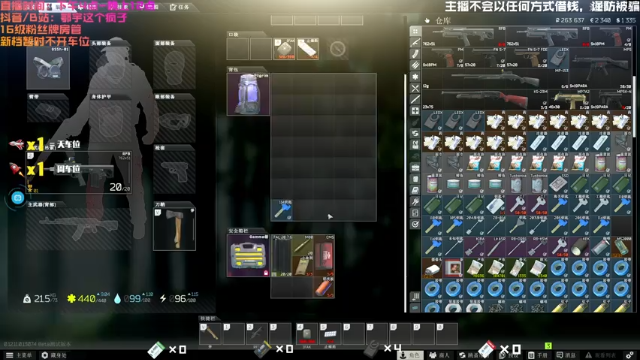Select the MP-153 black shotgun
Image resolution: width=640 pixels, height=360 pixels.
coord(495,78)
